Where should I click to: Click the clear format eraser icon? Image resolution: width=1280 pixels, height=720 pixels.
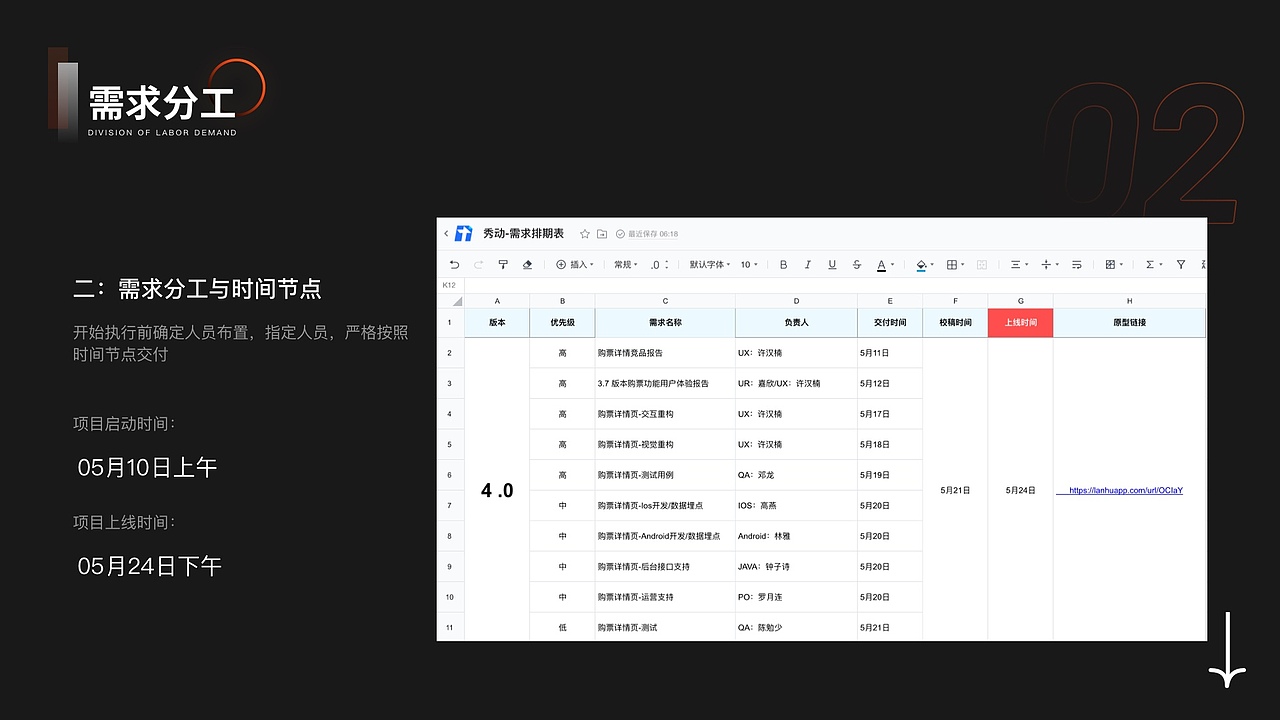(527, 264)
